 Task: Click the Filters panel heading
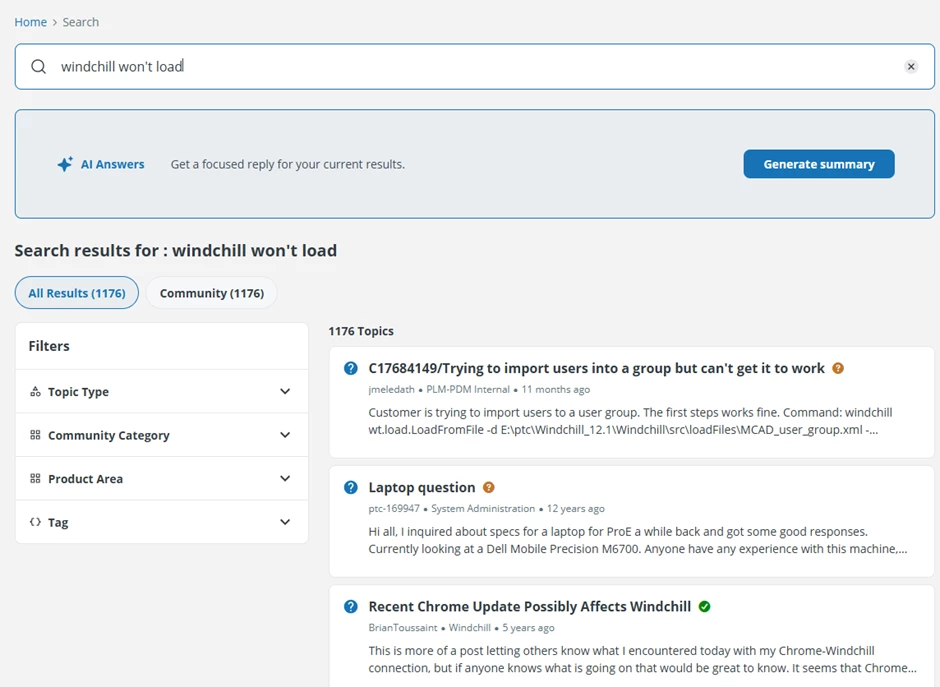coord(49,346)
